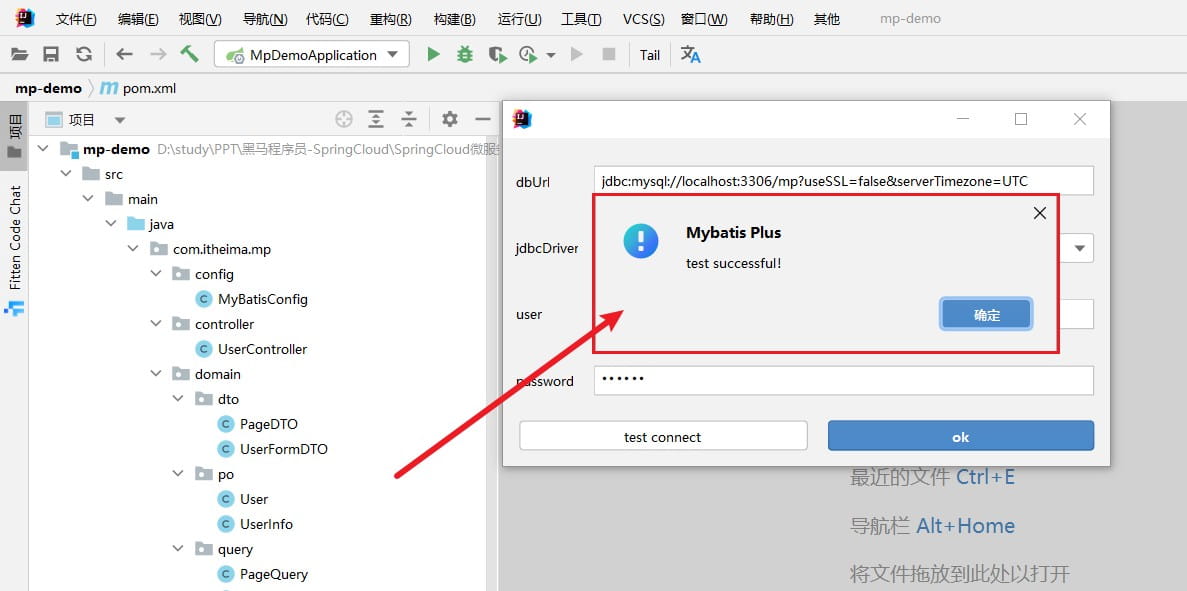The height and width of the screenshot is (591, 1187).
Task: Click the password input field
Action: click(x=843, y=381)
